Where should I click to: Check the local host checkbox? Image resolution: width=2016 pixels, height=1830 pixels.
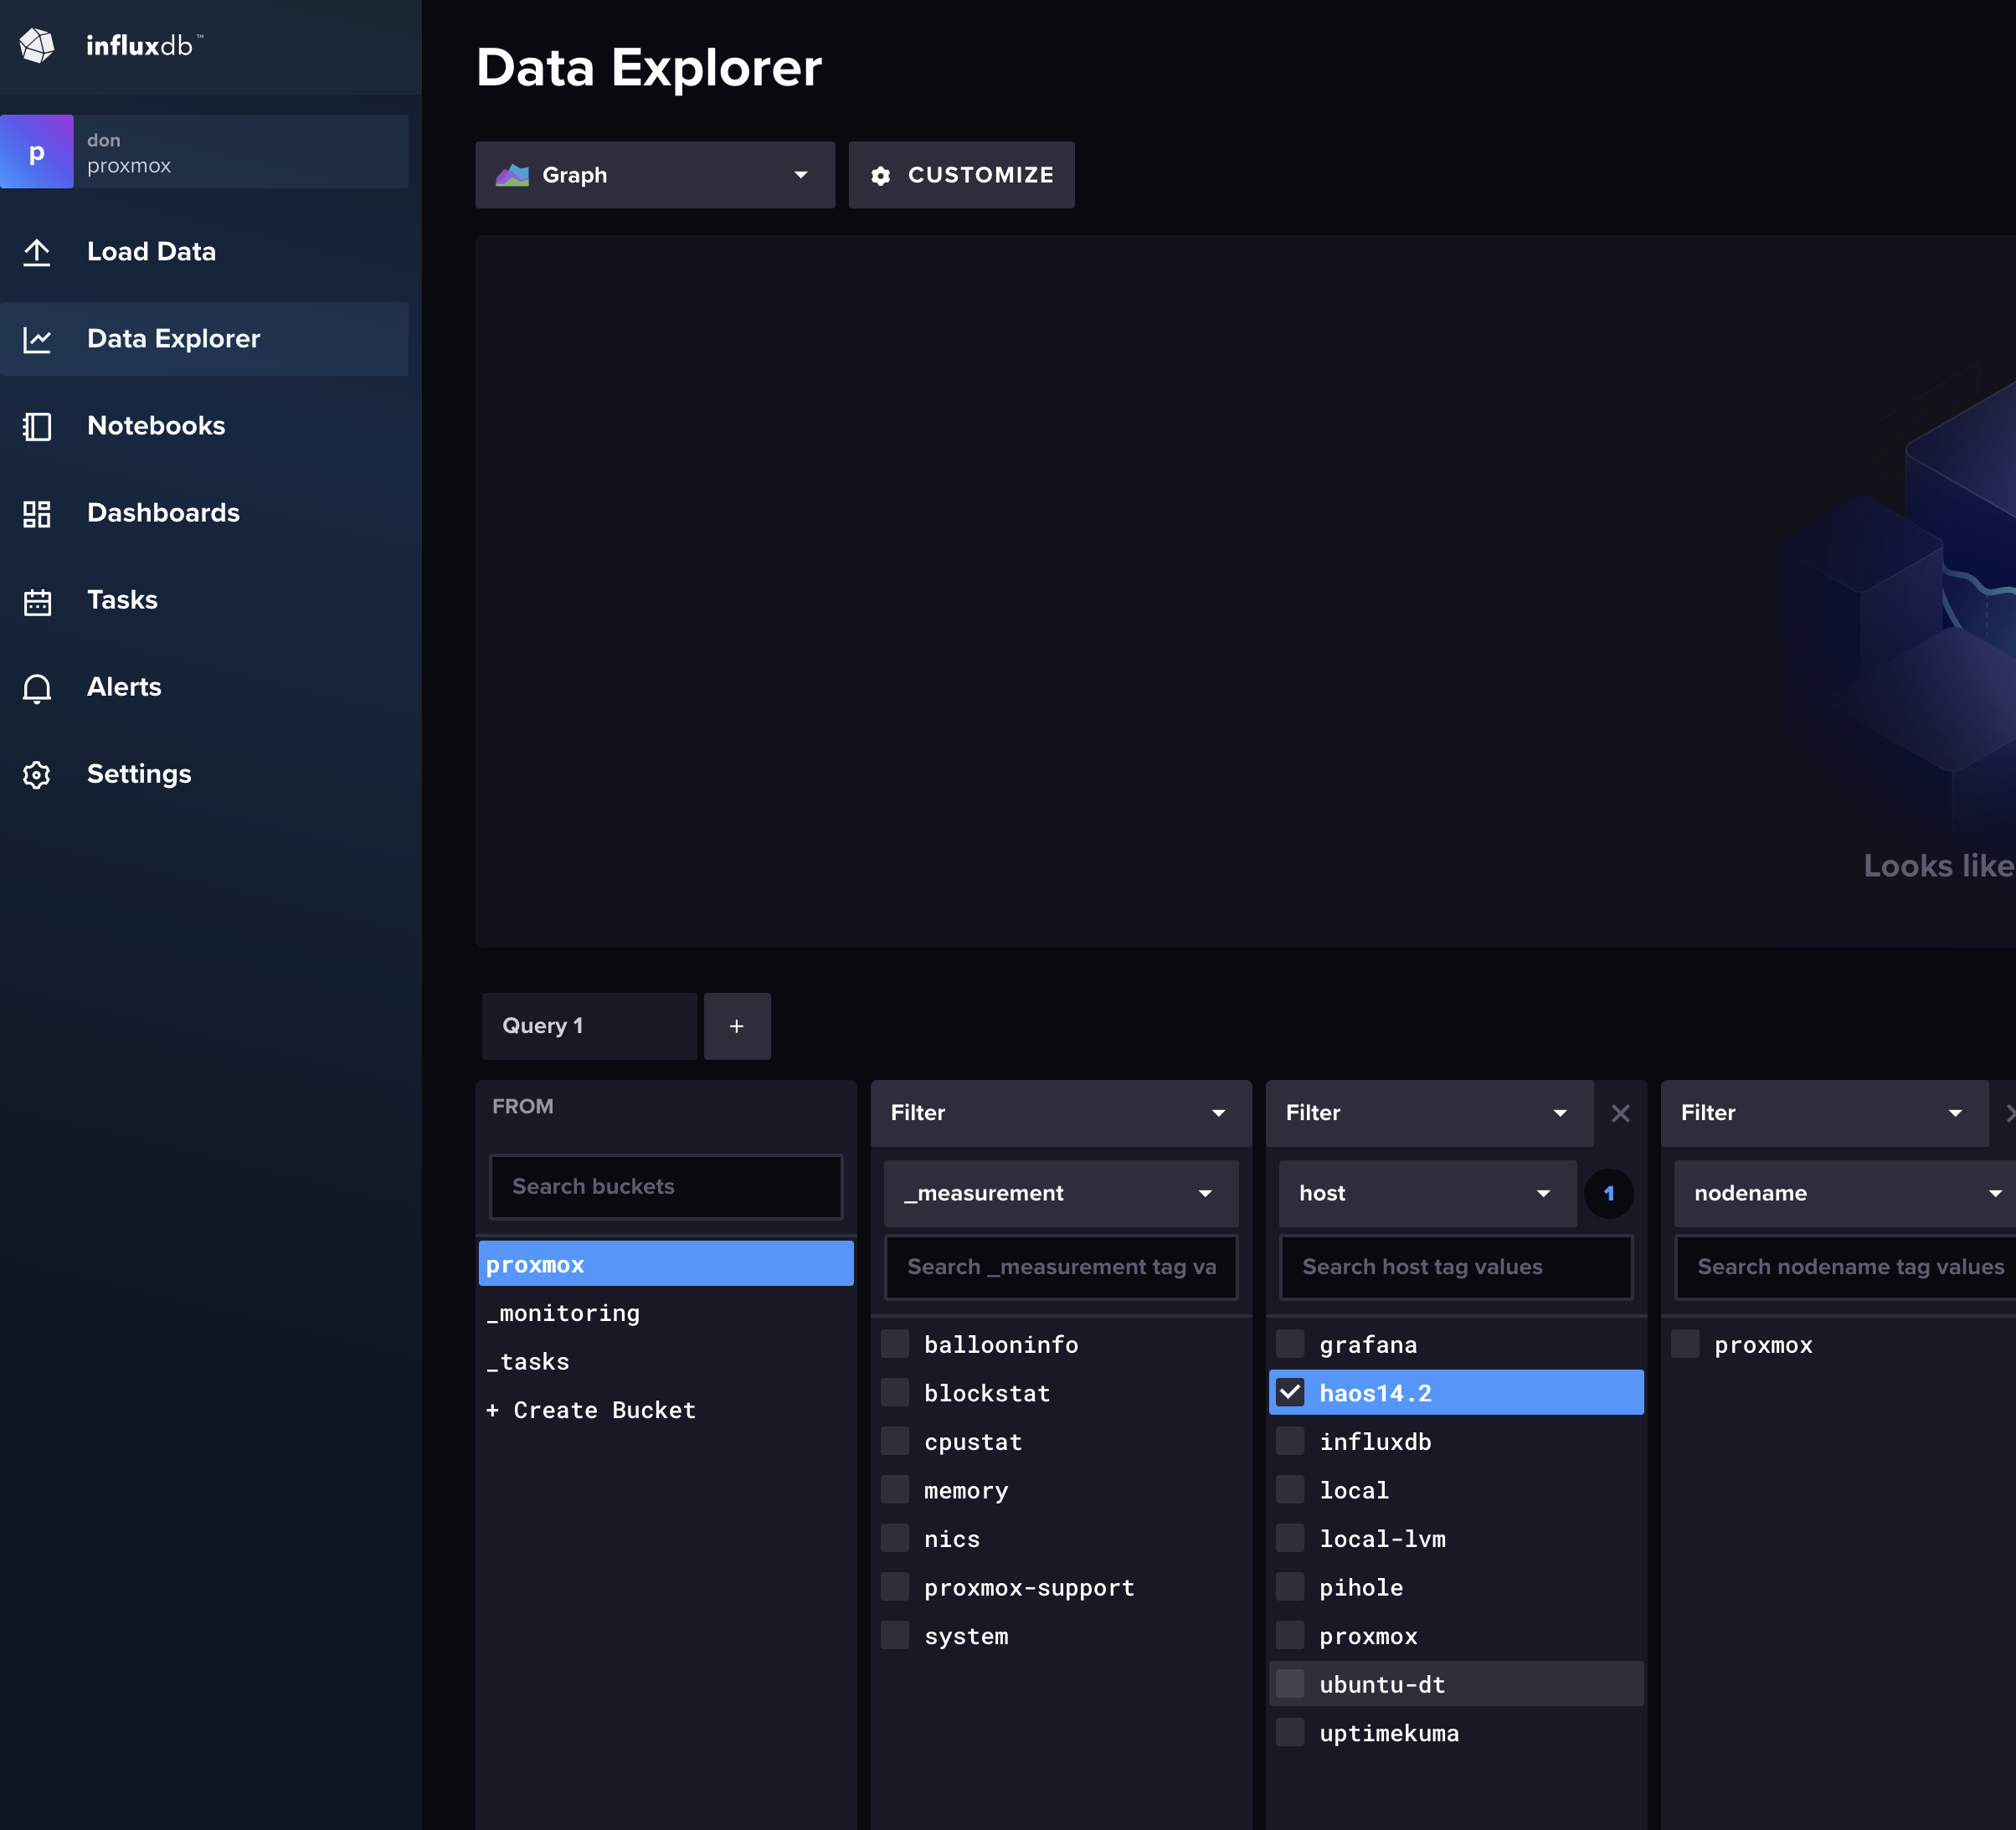[1290, 1490]
